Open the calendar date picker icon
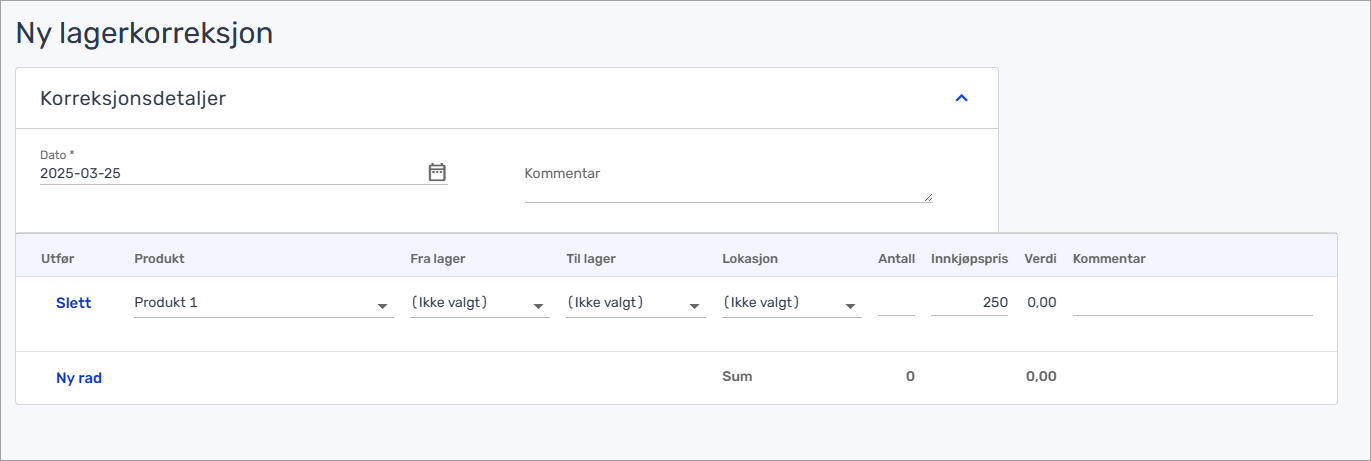Image resolution: width=1371 pixels, height=461 pixels. pyautogui.click(x=437, y=172)
